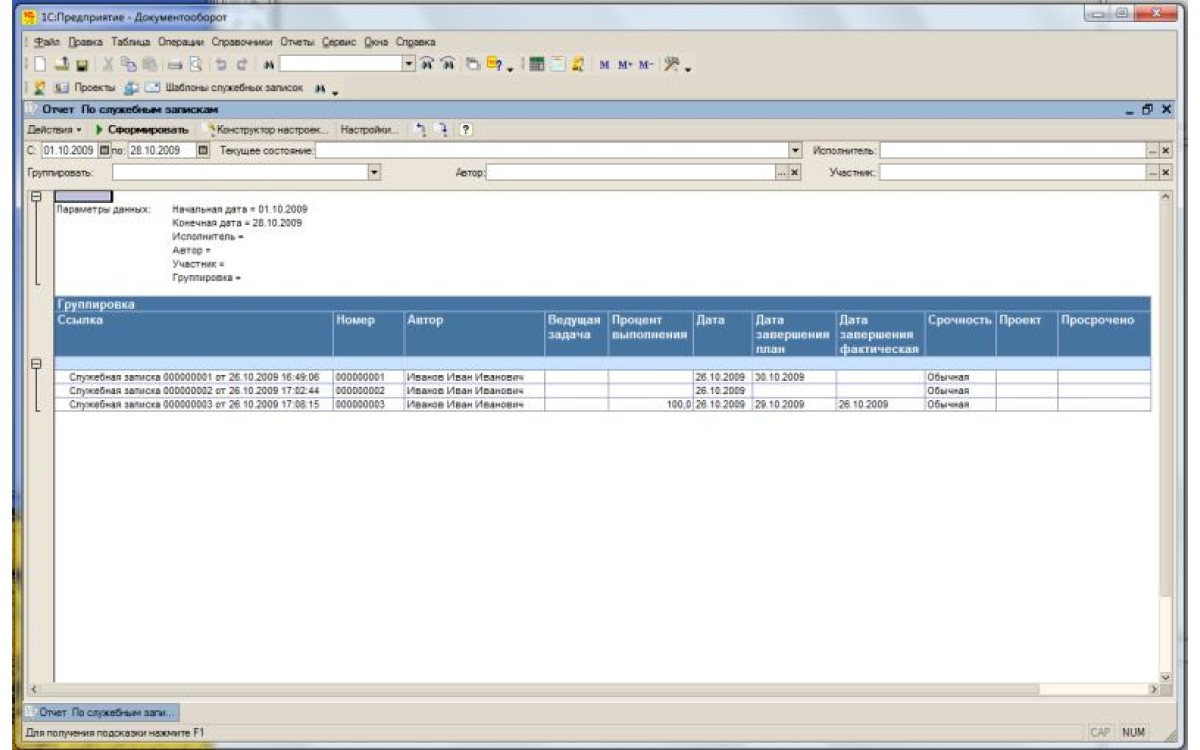
Task: Click the Настройки... button
Action: click(x=368, y=130)
